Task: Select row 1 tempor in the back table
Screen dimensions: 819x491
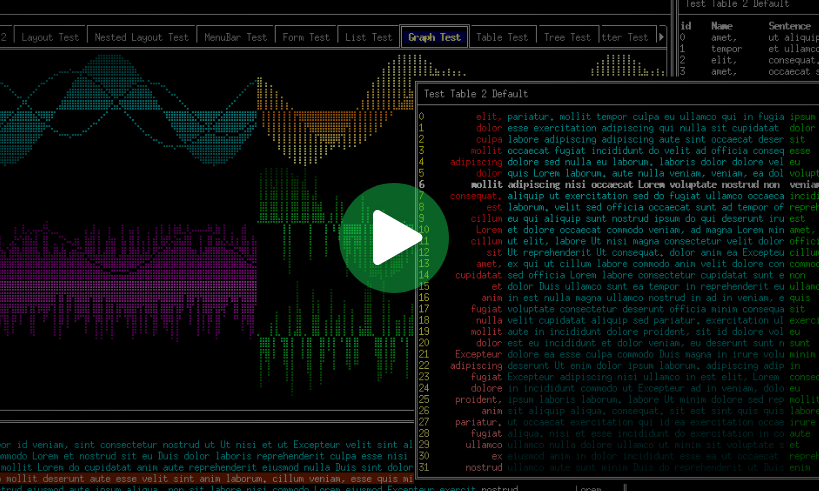Action: point(749,49)
